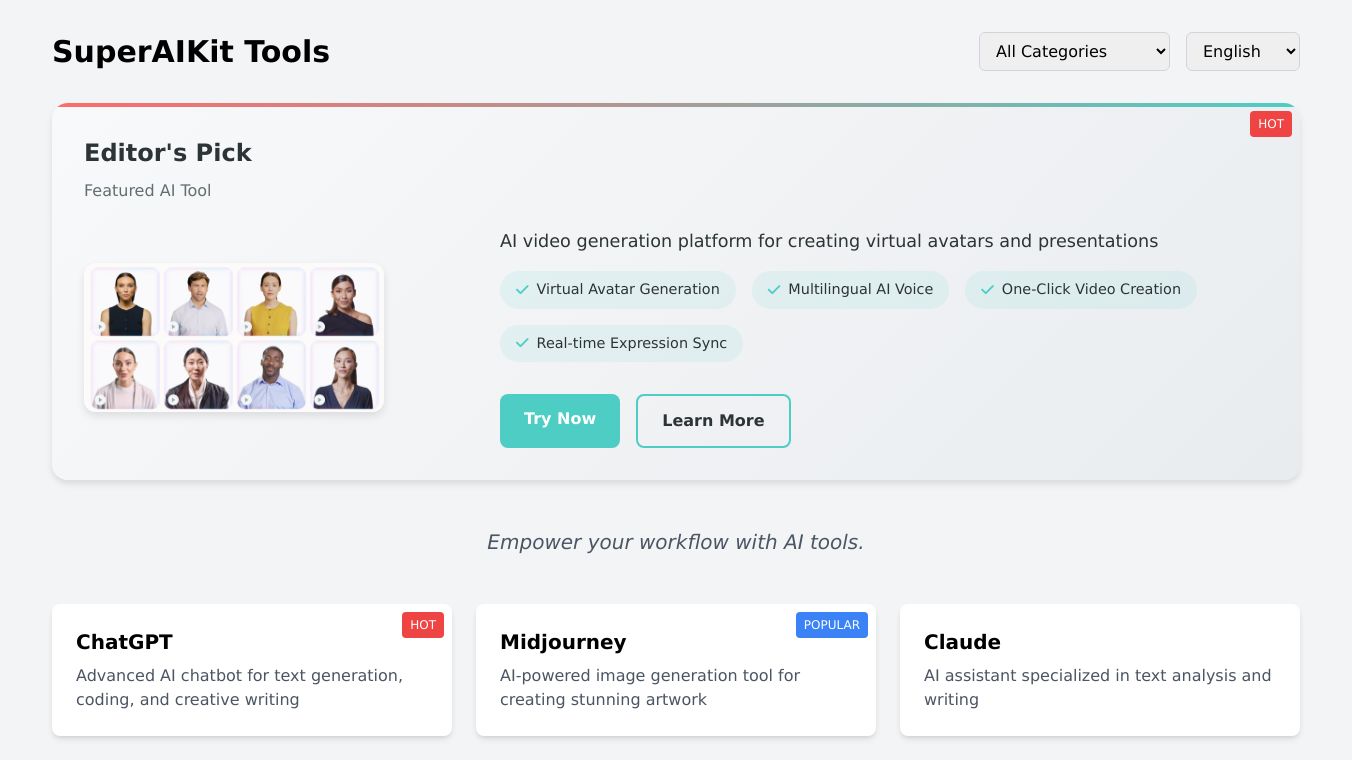
Task: Expand the English language selector
Action: (1242, 52)
